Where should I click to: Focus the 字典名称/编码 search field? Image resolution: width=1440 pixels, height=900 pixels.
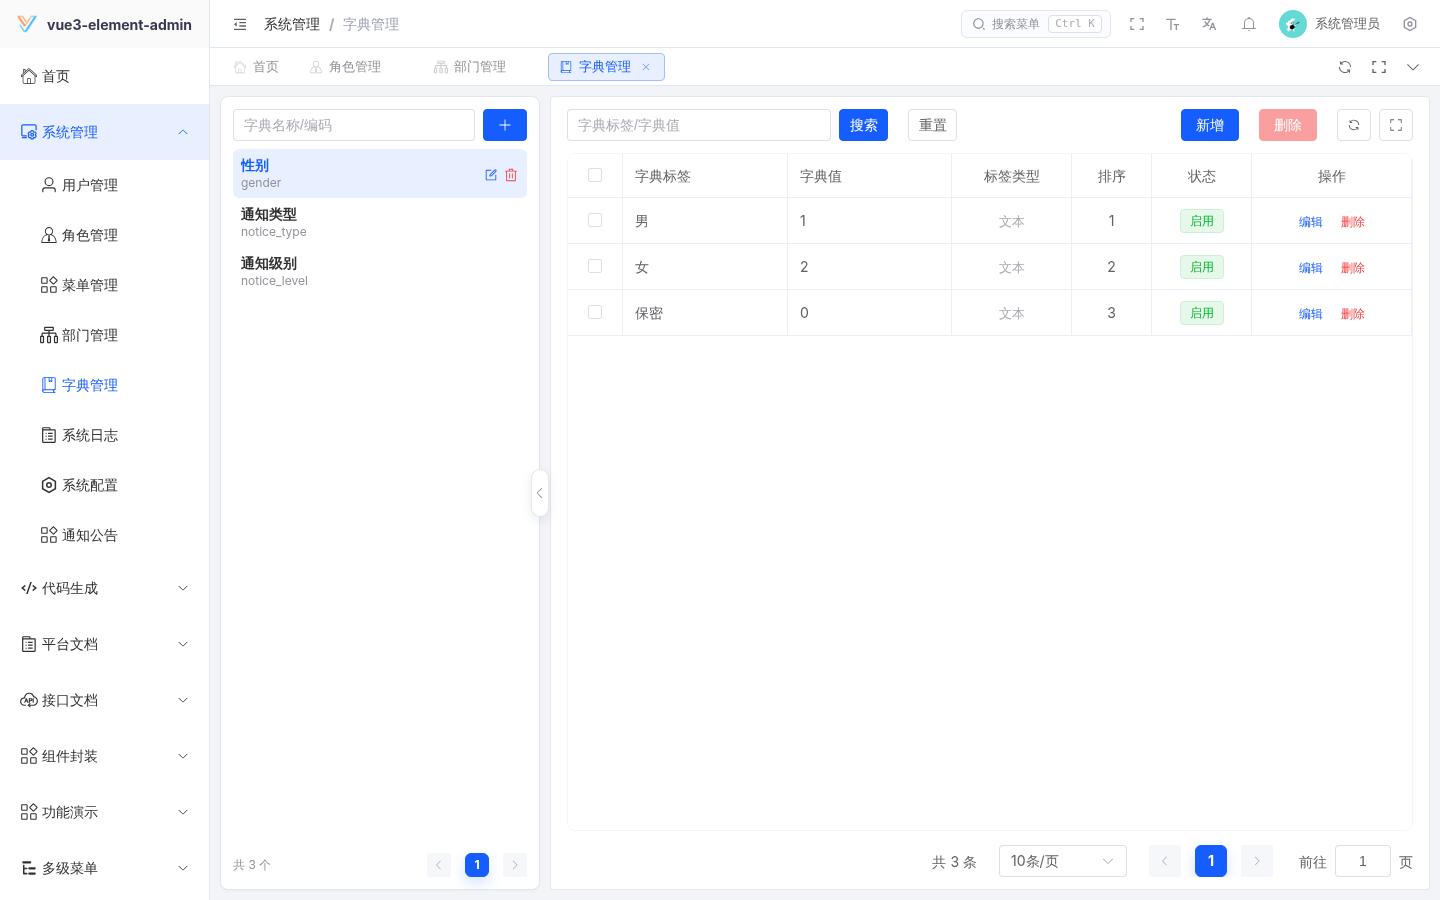(354, 125)
